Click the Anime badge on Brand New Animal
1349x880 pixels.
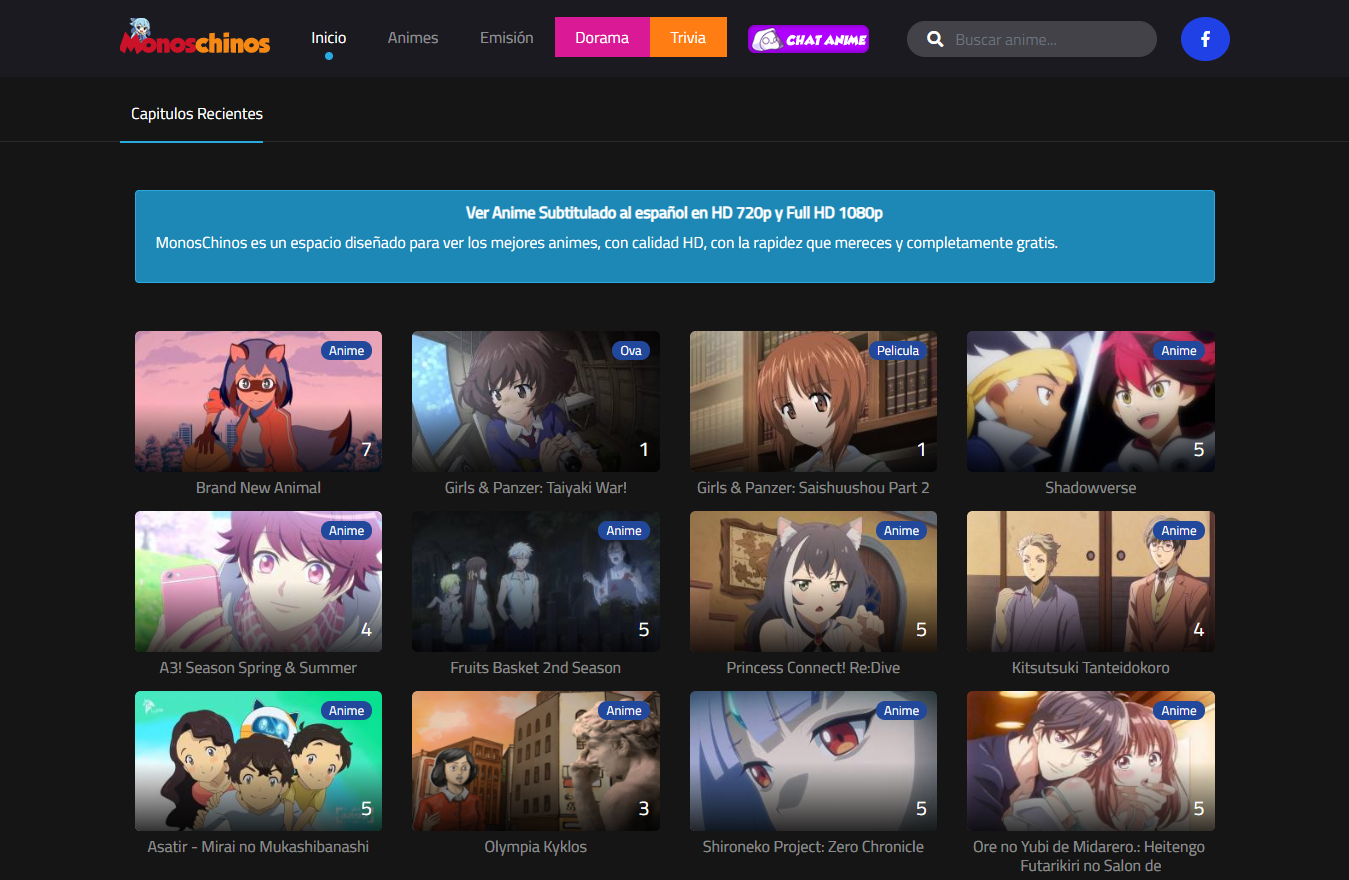[x=347, y=351]
